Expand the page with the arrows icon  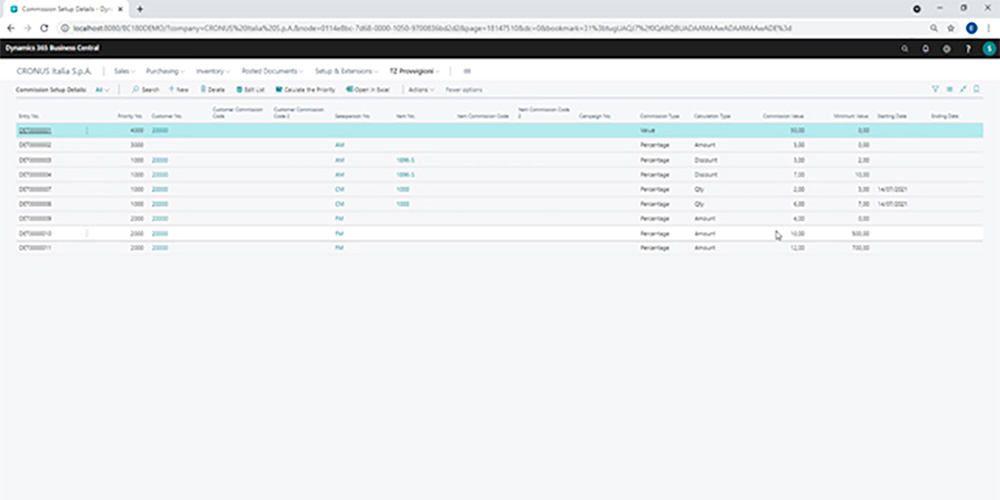pos(963,89)
